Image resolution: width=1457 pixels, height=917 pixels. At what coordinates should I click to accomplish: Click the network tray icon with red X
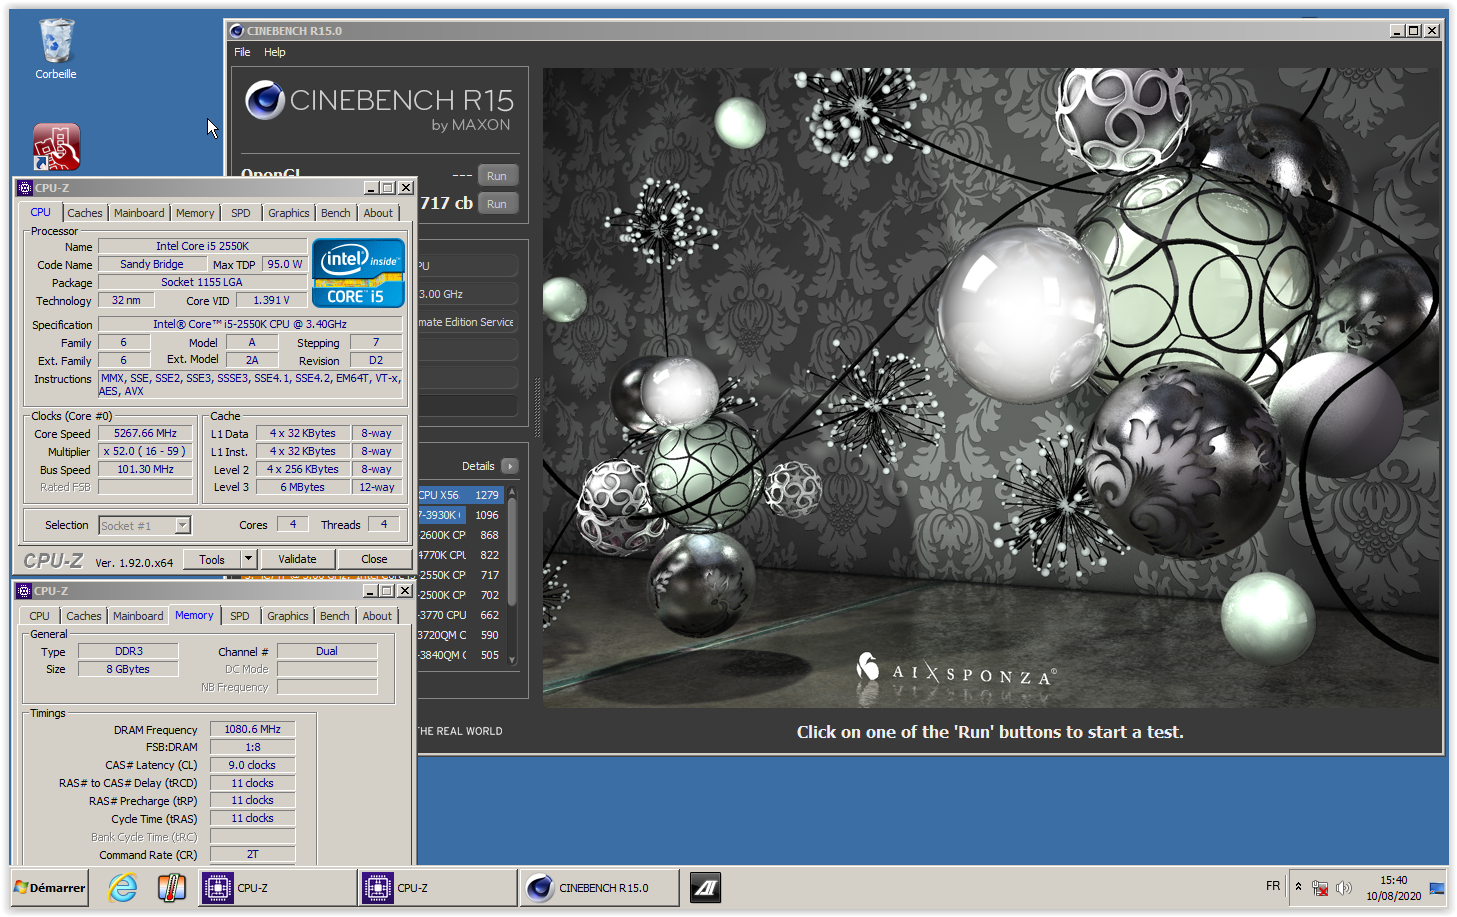pyautogui.click(x=1320, y=888)
